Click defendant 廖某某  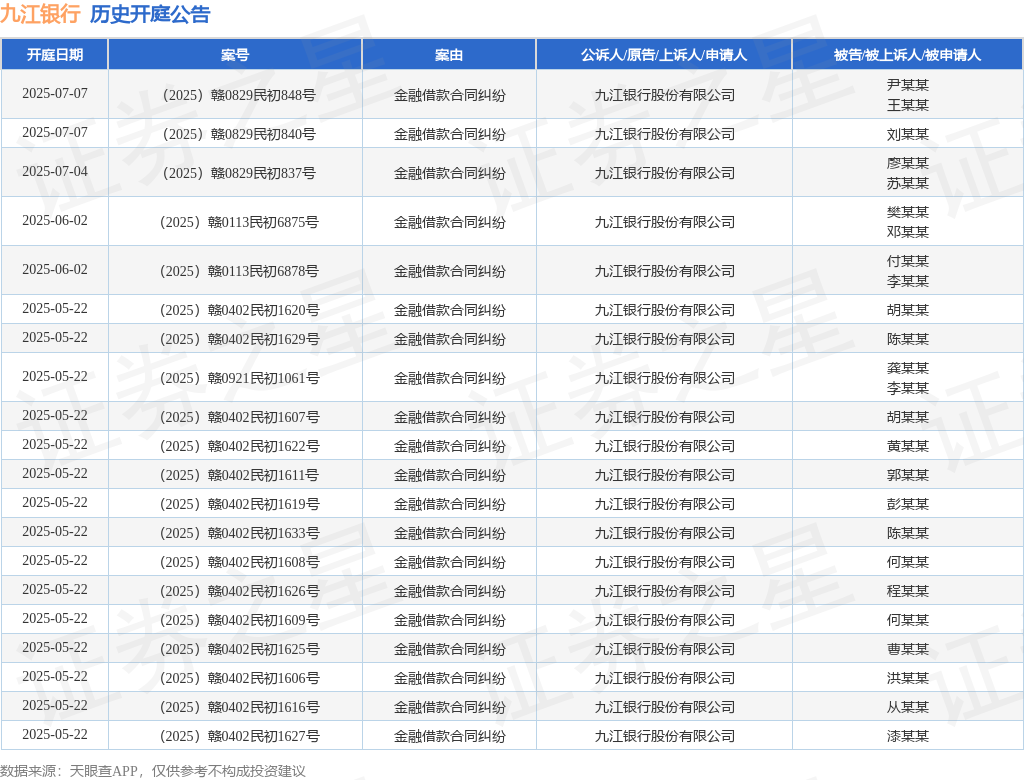908,163
